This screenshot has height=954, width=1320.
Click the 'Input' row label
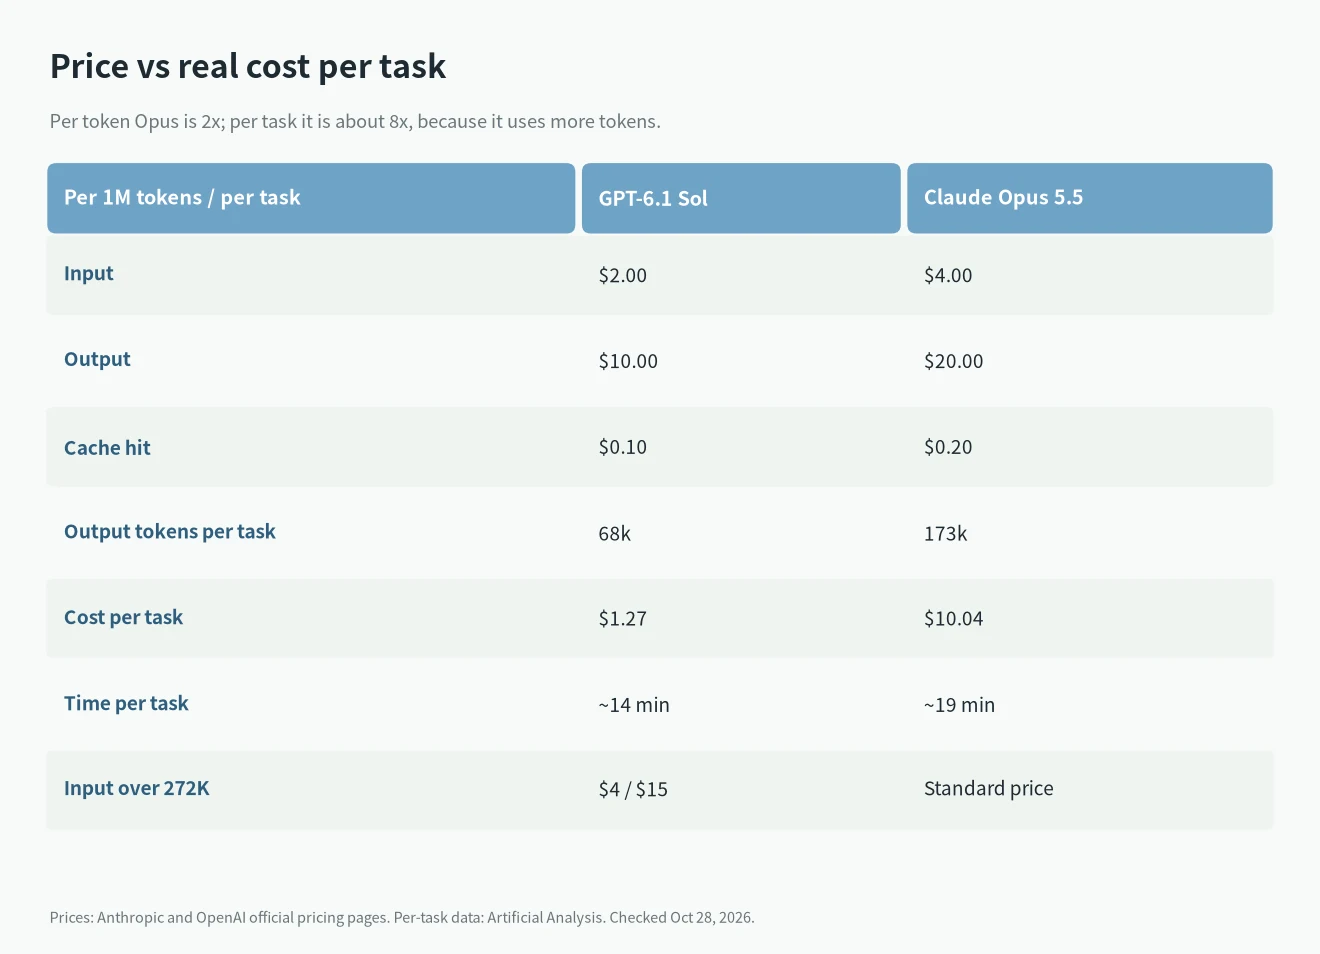point(88,274)
